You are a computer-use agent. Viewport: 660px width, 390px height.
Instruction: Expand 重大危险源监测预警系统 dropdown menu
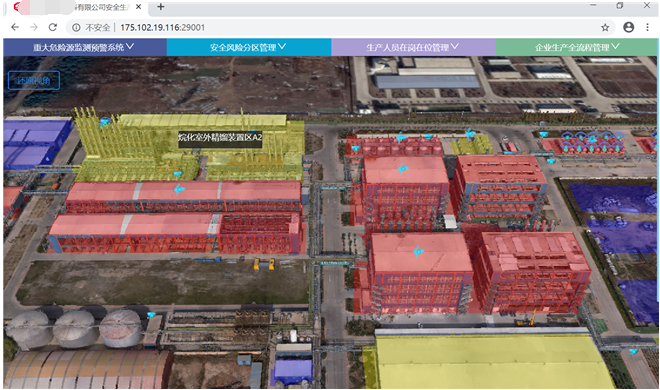click(84, 47)
